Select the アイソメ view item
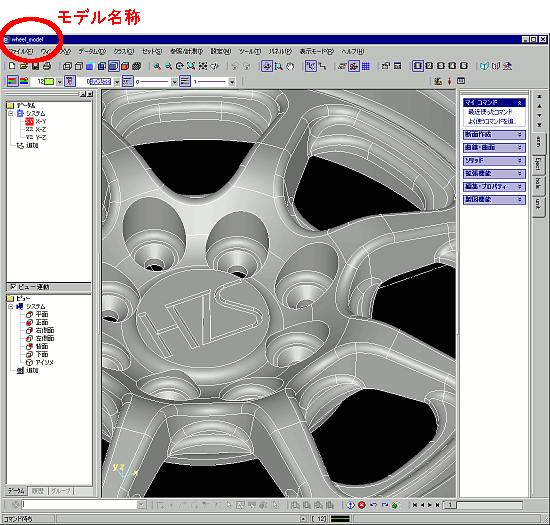This screenshot has height=525, width=550. click(x=40, y=362)
